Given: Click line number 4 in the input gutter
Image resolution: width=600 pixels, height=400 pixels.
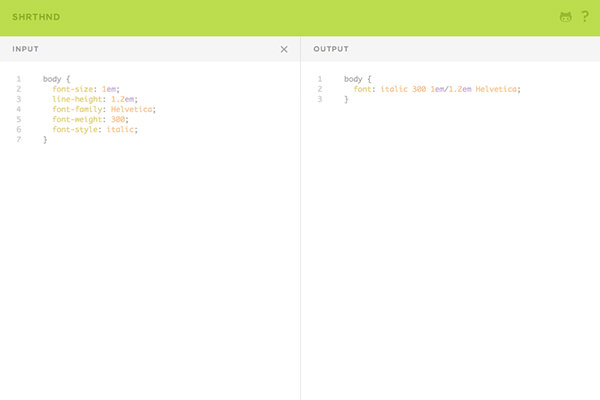Looking at the screenshot, I should coord(18,109).
